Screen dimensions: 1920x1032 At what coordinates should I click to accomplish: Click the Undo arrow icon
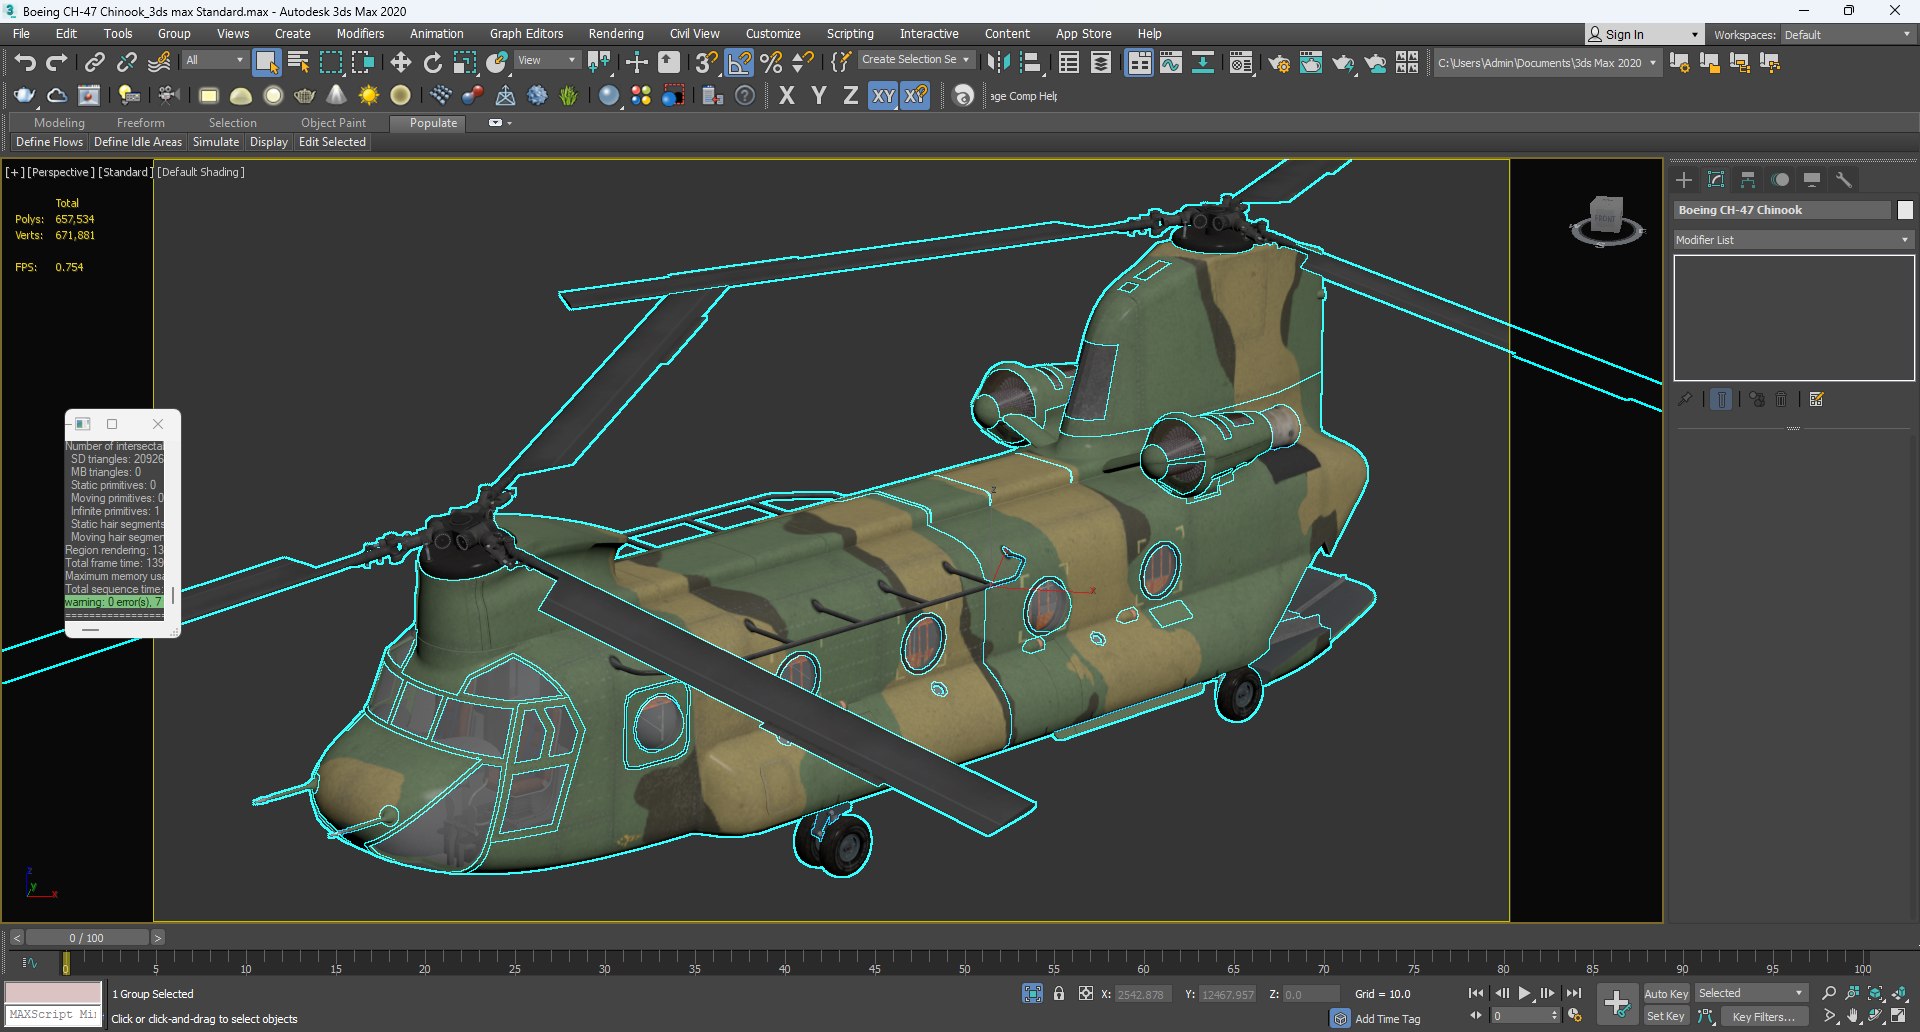(25, 63)
